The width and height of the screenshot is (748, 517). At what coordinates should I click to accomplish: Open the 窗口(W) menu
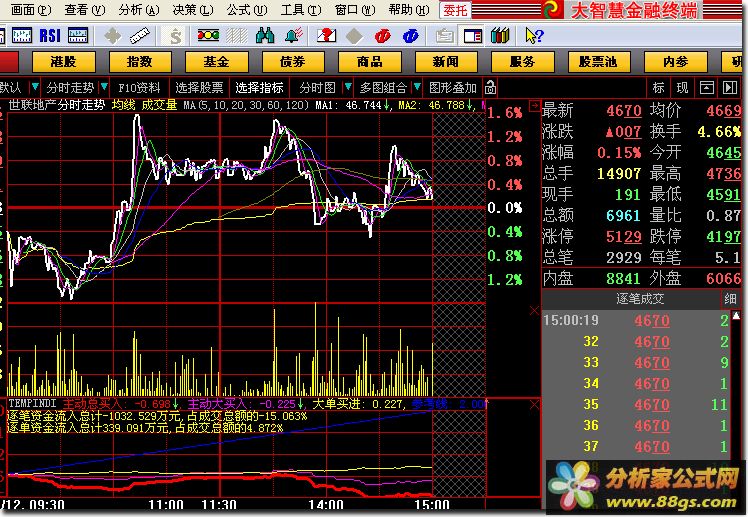click(x=355, y=10)
